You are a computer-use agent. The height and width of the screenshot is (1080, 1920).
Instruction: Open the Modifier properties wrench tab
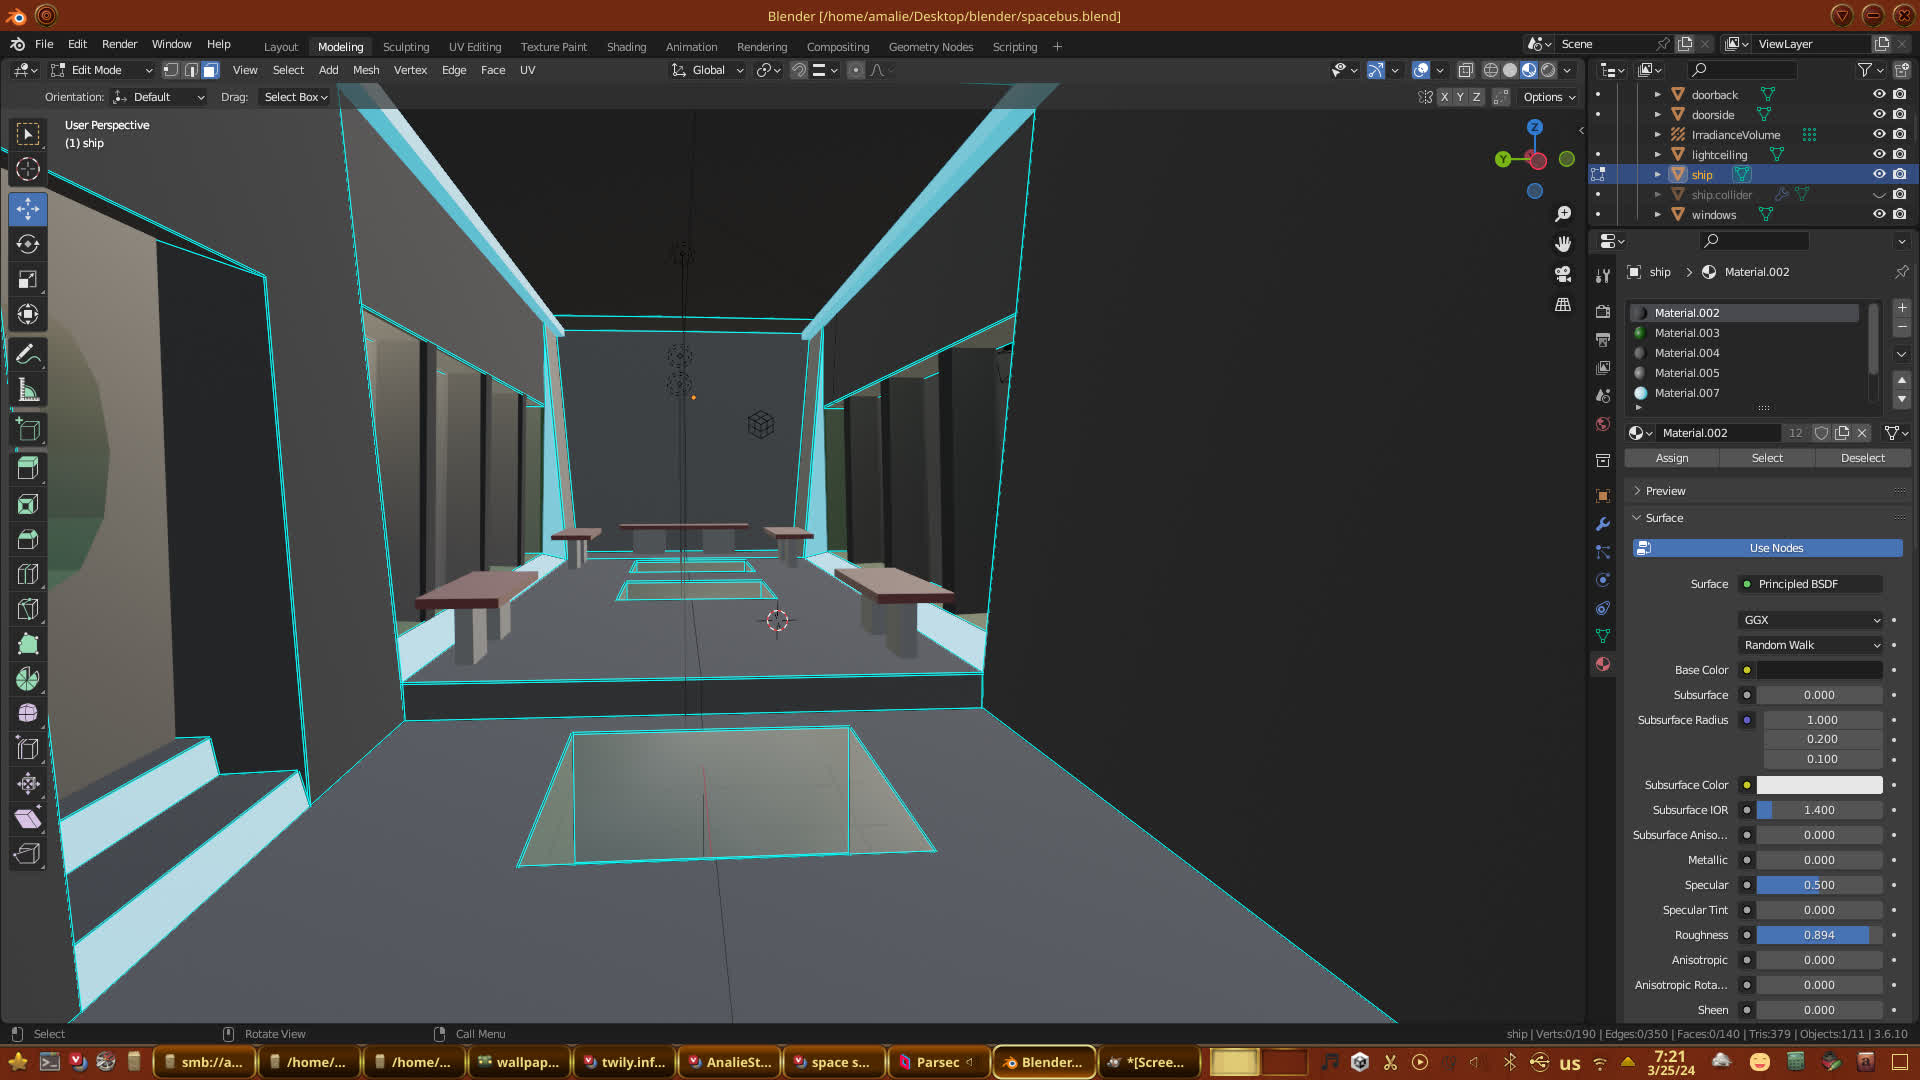click(1603, 524)
